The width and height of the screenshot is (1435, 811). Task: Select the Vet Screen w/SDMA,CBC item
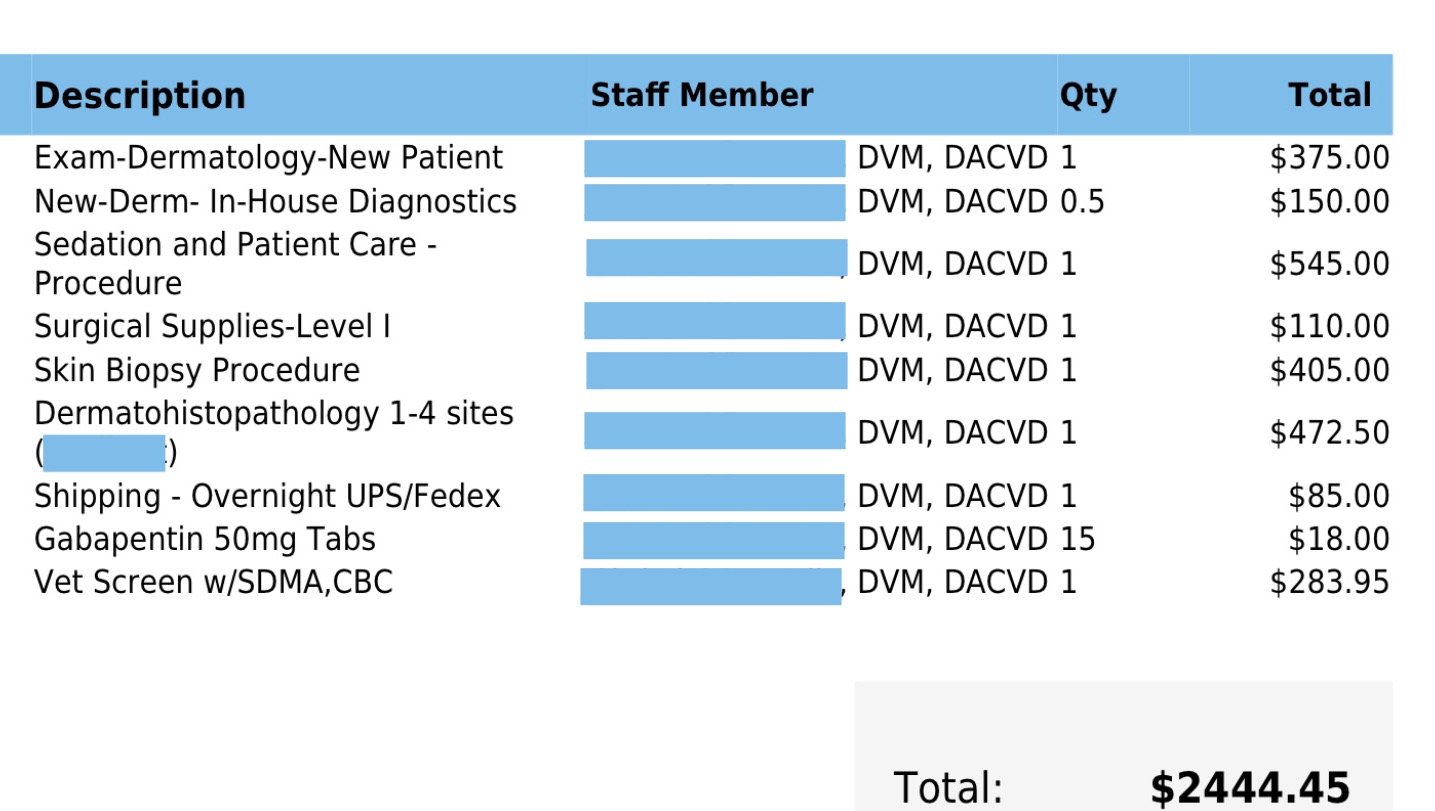(213, 582)
